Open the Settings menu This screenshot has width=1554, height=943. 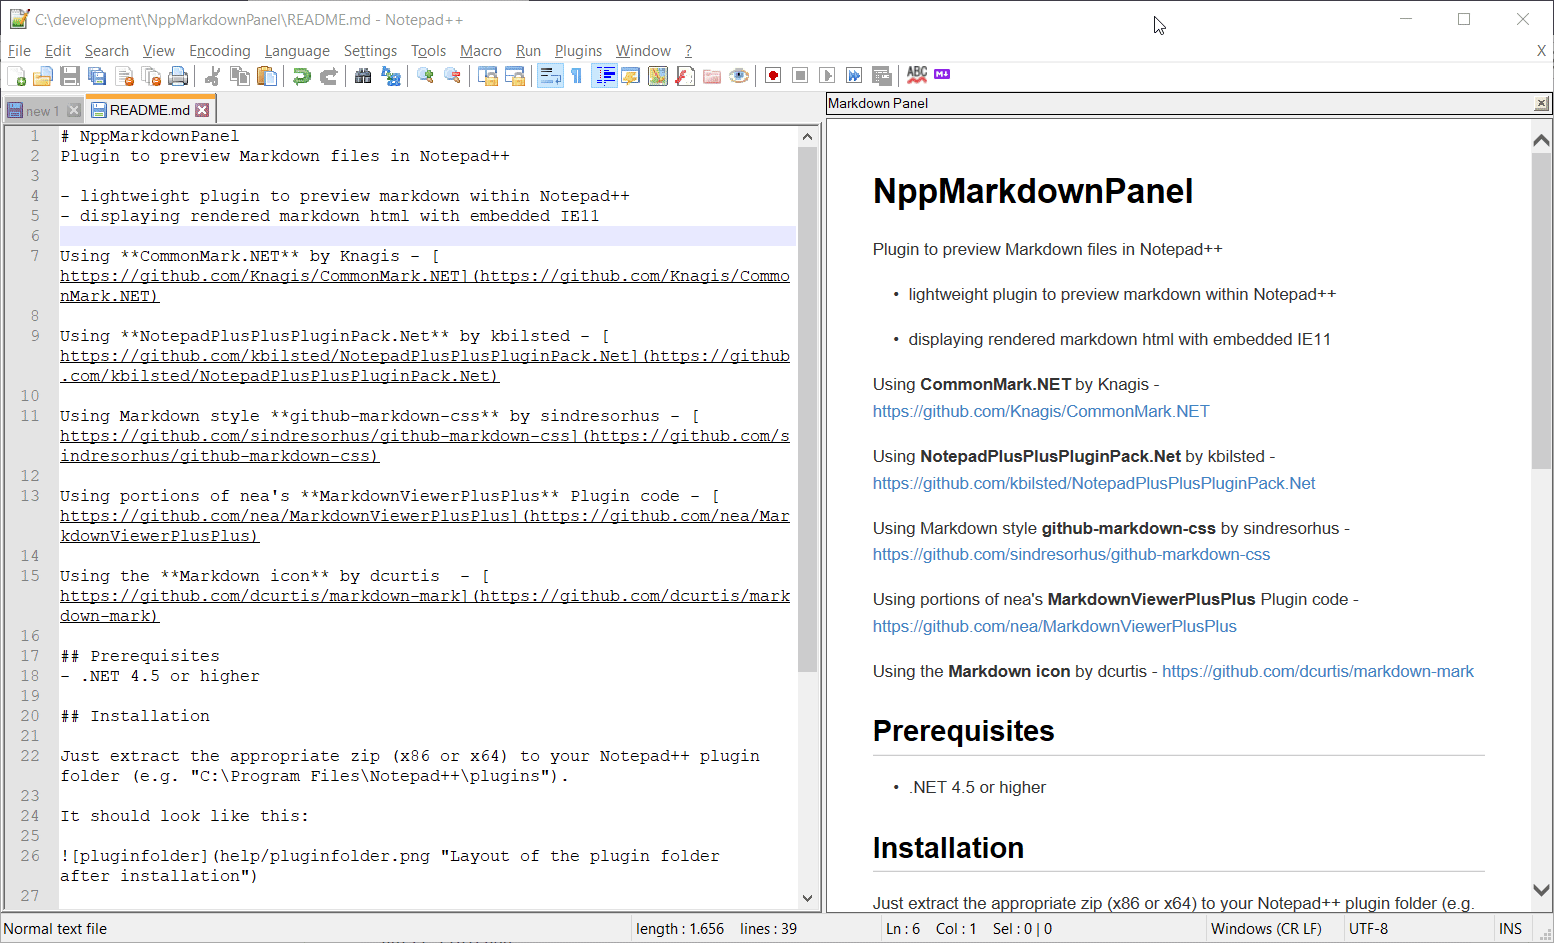click(370, 51)
